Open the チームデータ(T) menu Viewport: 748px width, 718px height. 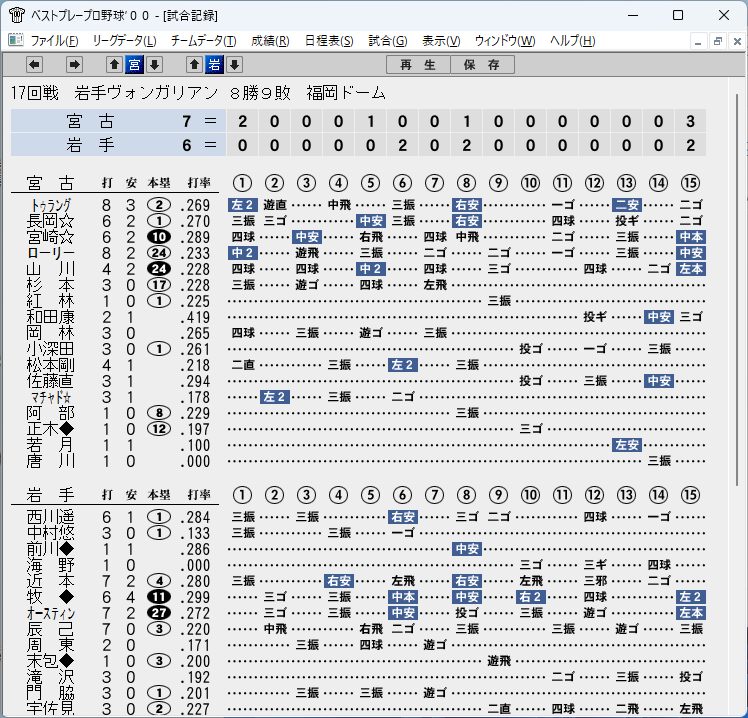pyautogui.click(x=204, y=41)
